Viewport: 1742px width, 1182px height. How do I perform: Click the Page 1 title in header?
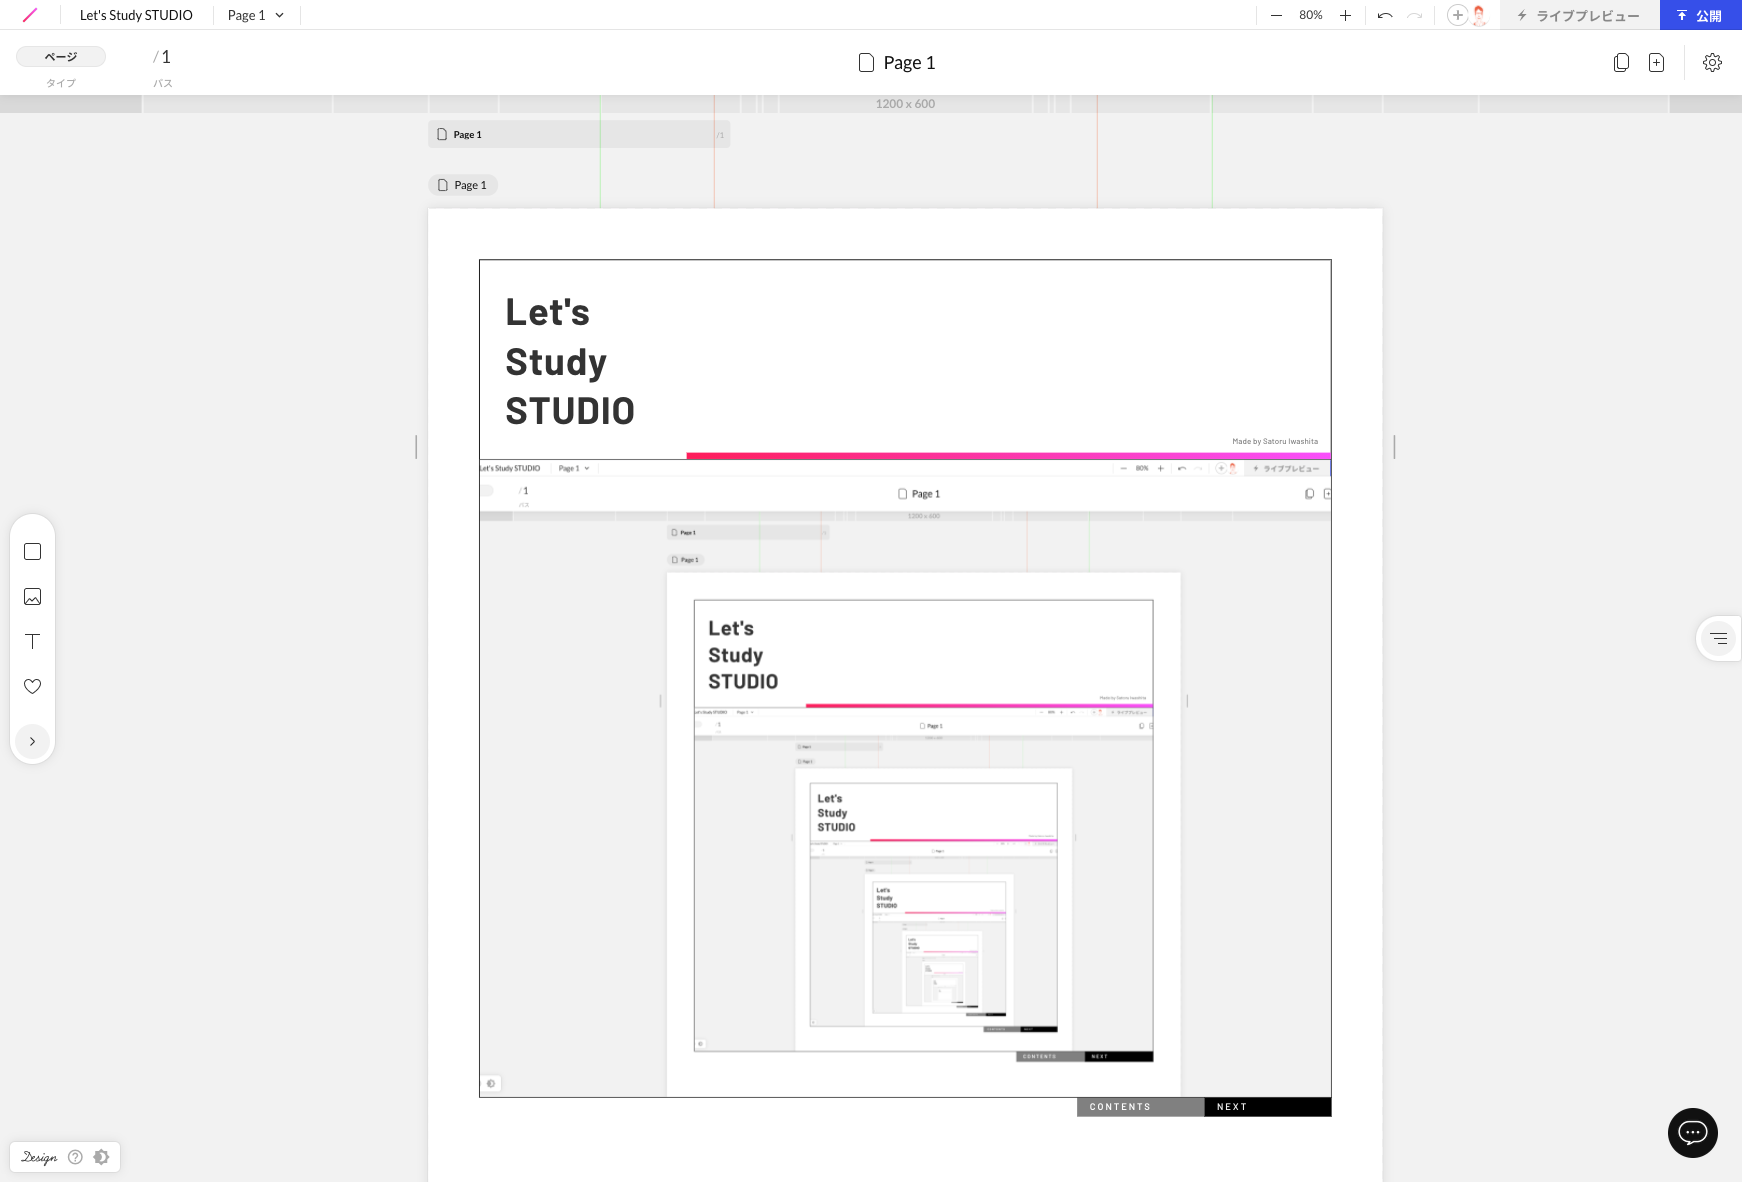(897, 62)
